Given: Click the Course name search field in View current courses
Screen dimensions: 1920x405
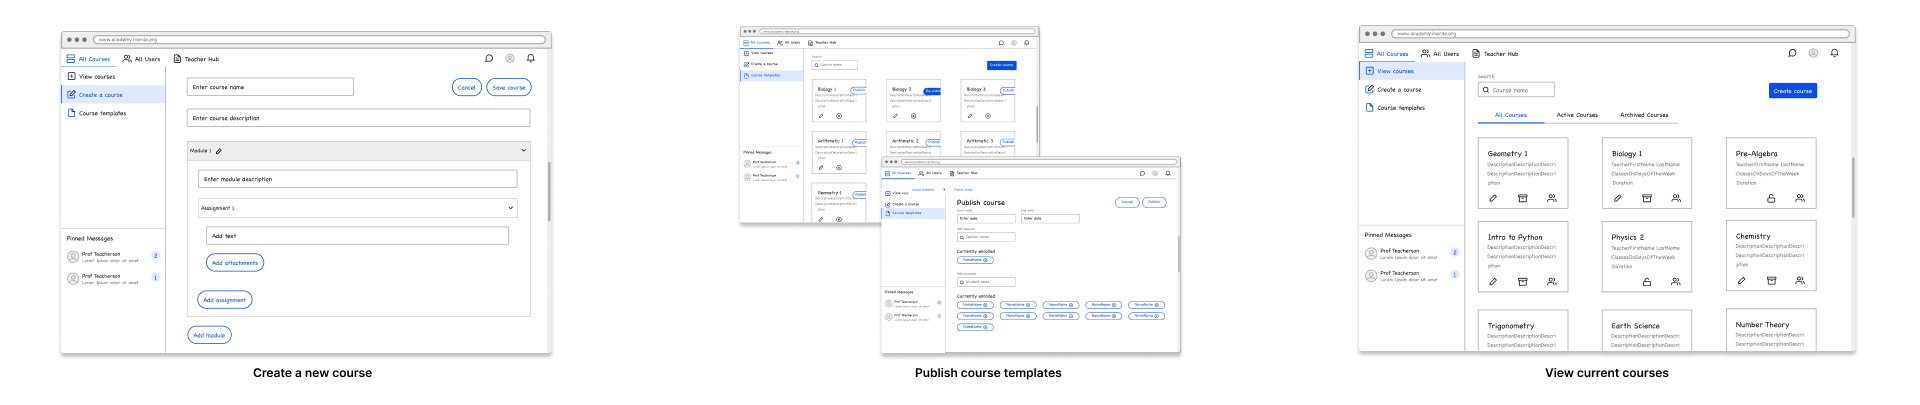Looking at the screenshot, I should [x=1516, y=90].
